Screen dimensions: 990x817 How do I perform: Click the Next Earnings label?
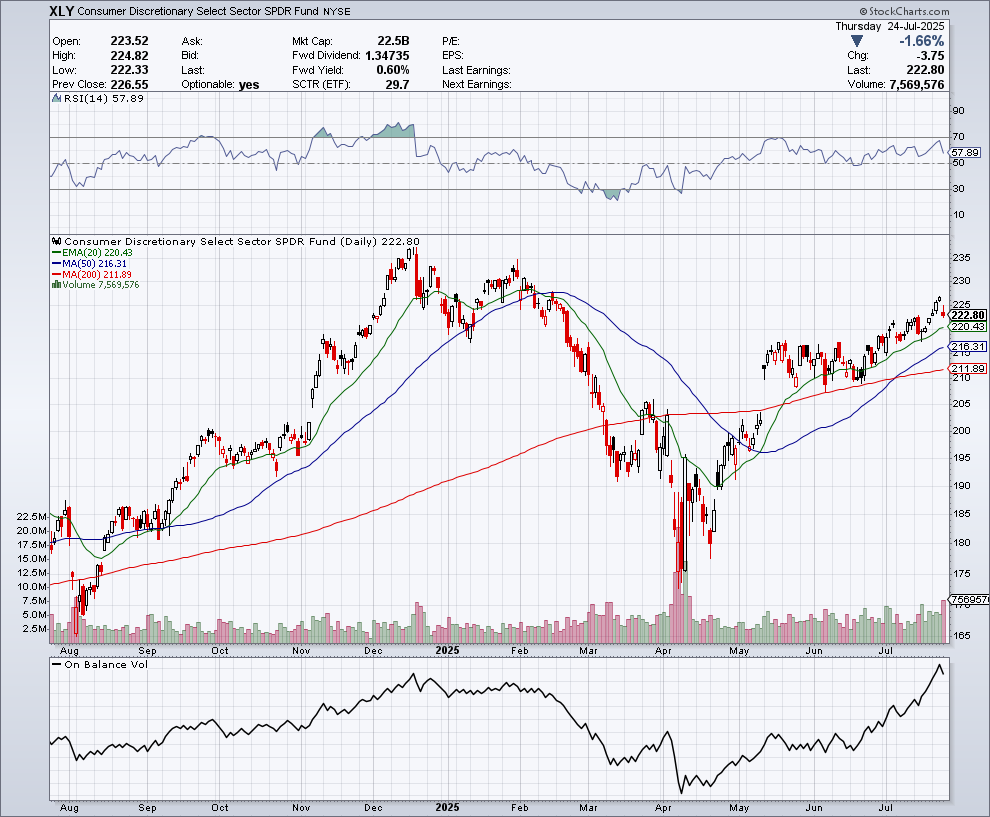pyautogui.click(x=477, y=85)
